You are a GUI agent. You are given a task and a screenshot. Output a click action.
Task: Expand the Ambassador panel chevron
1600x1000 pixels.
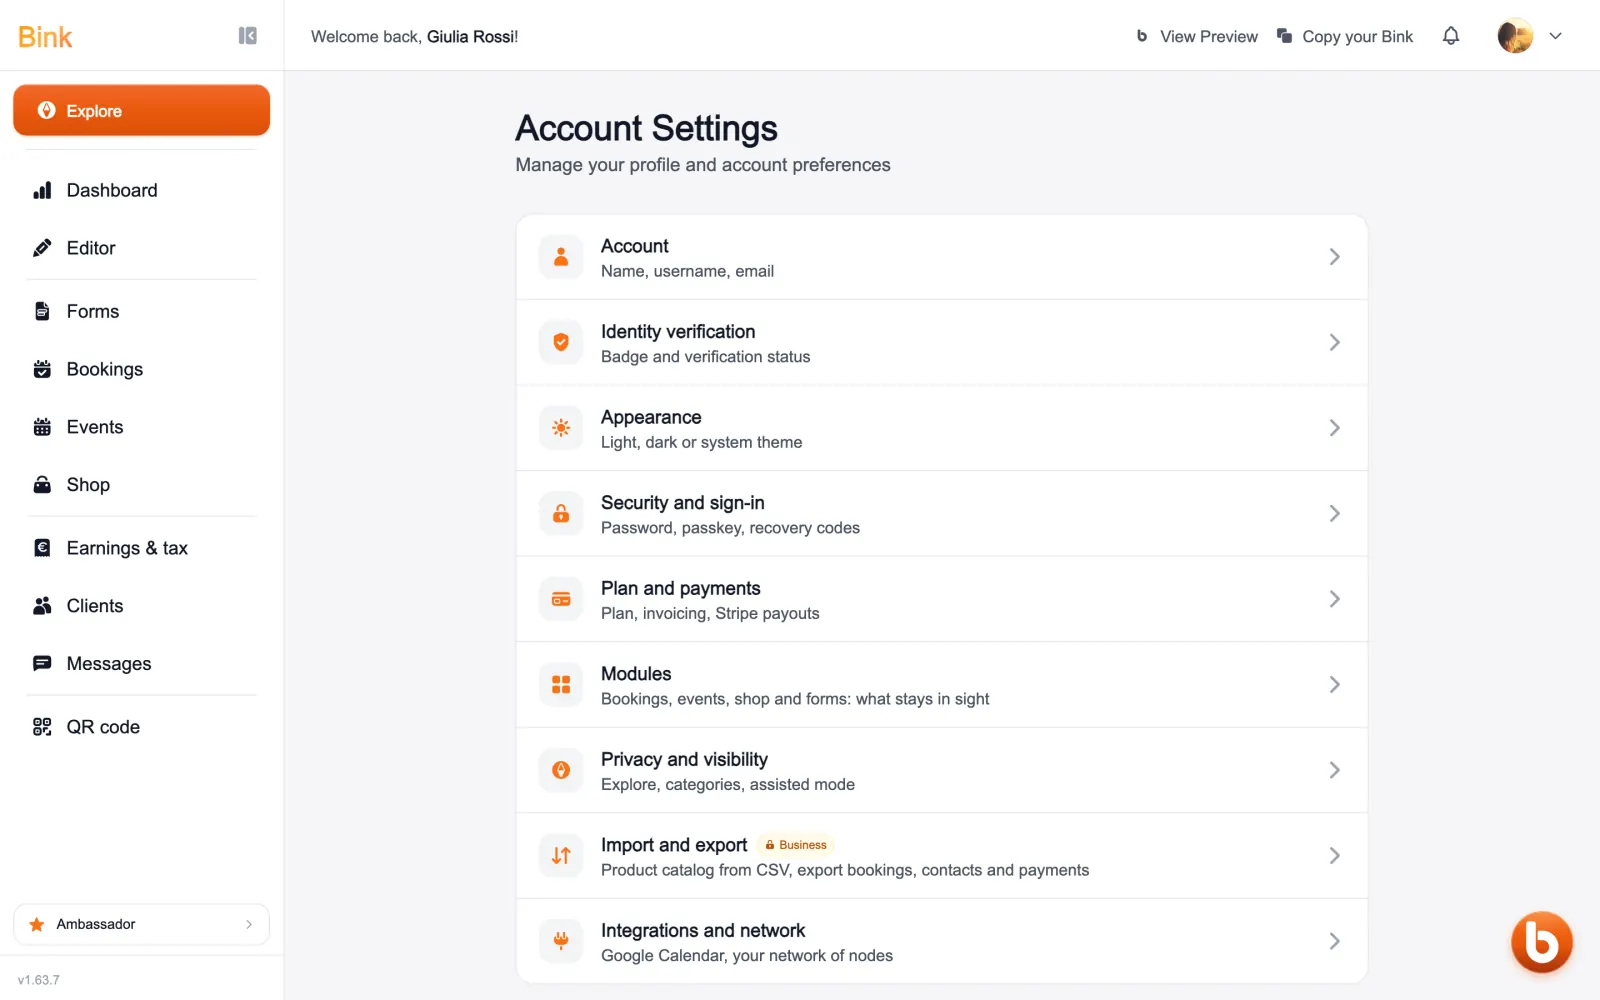[x=249, y=924]
